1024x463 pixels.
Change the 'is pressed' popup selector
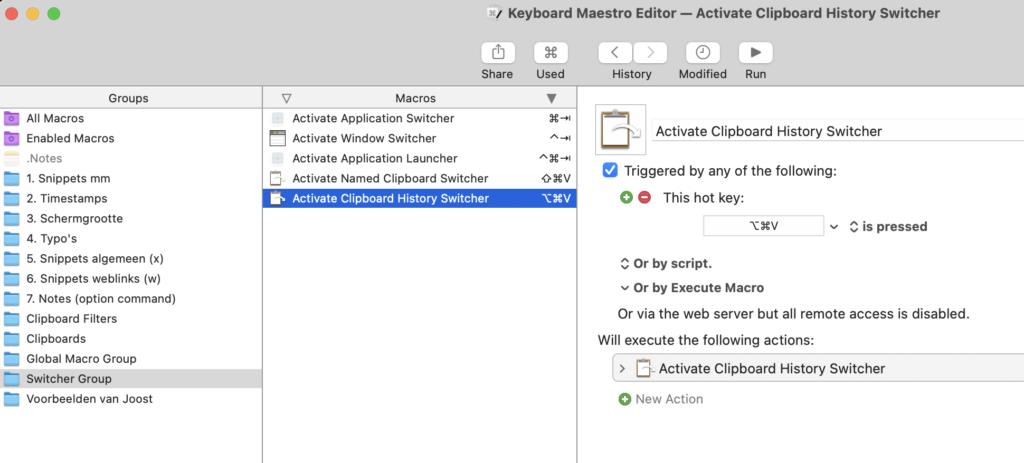point(888,227)
